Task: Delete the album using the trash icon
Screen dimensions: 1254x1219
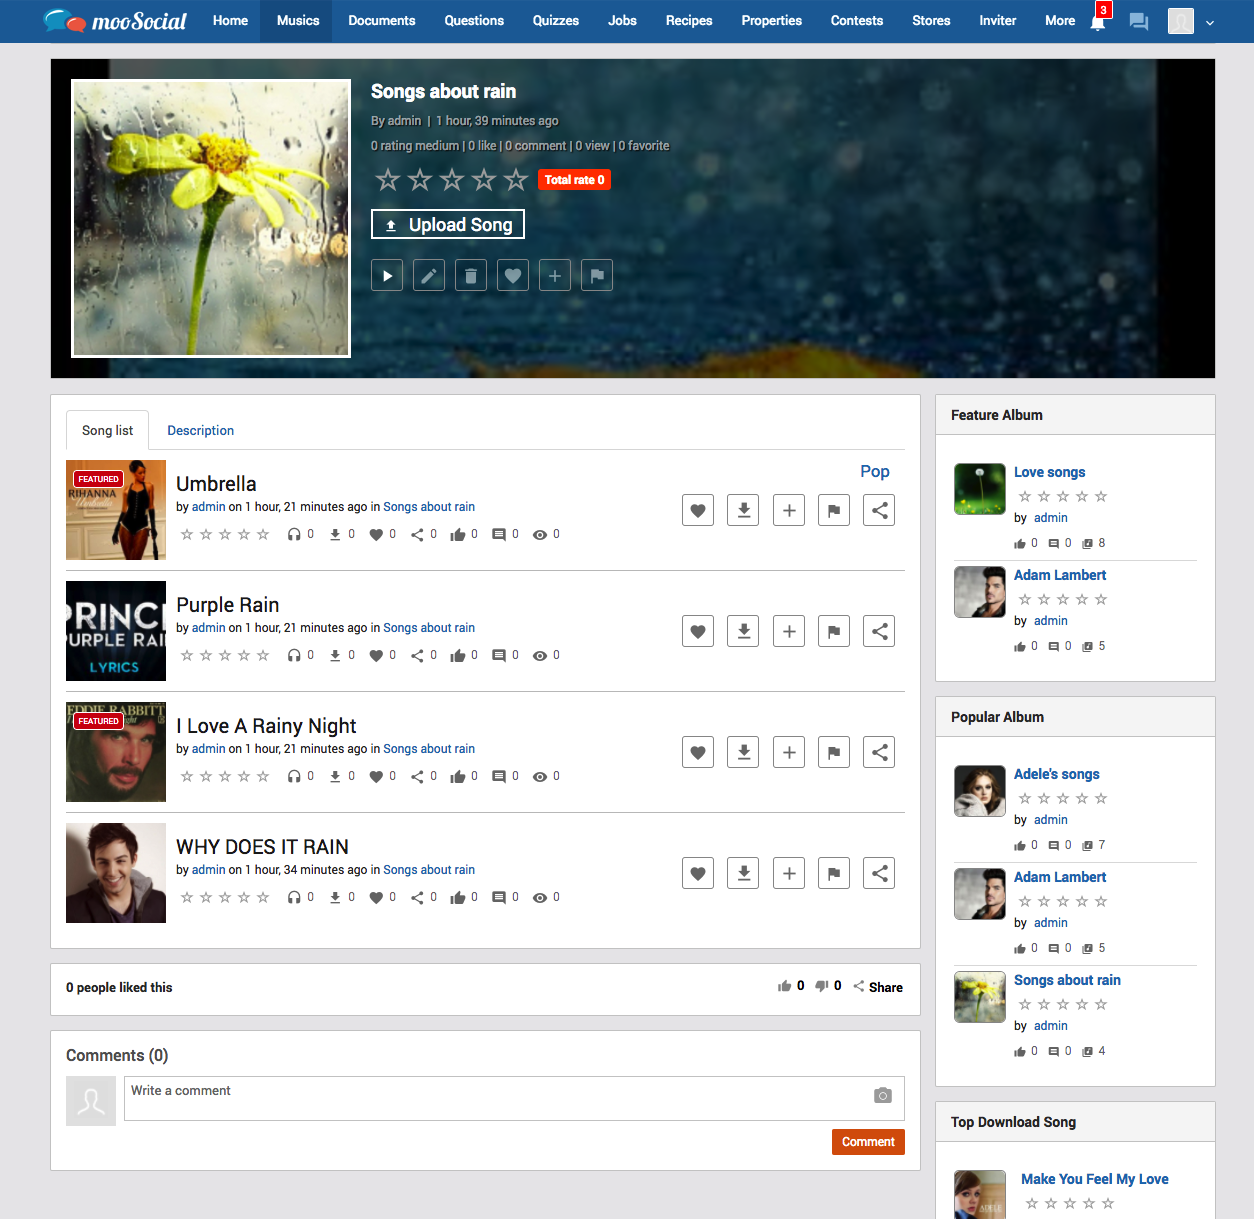Action: click(x=471, y=275)
